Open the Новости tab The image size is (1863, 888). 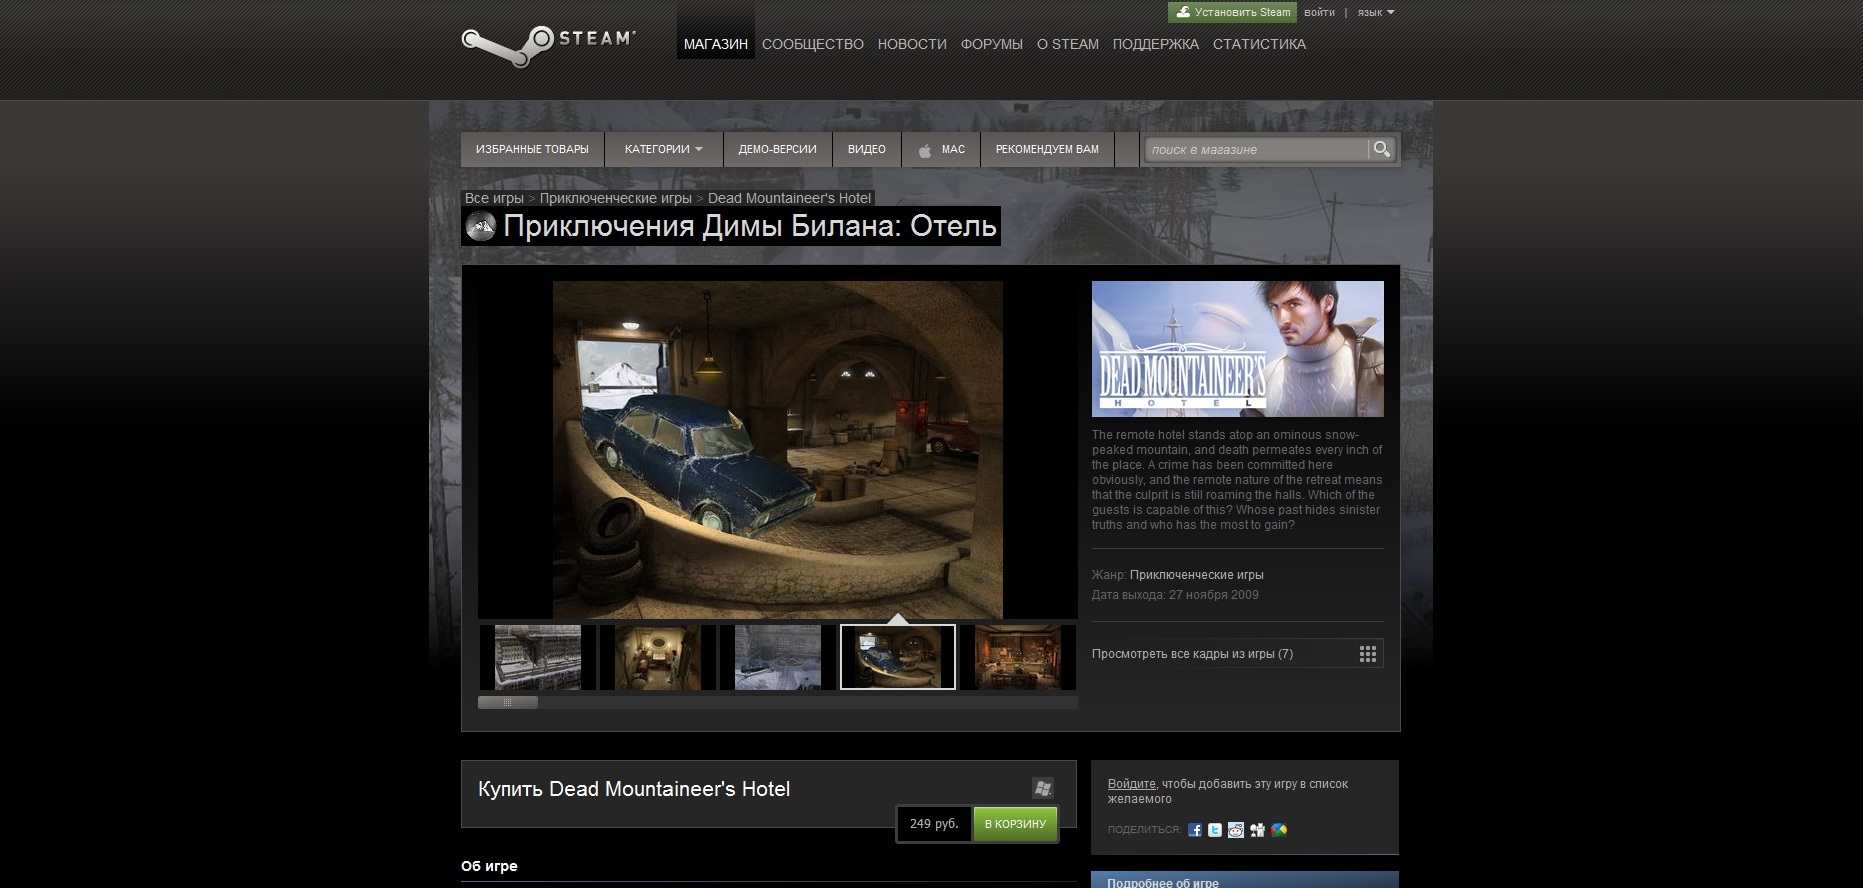coord(912,44)
